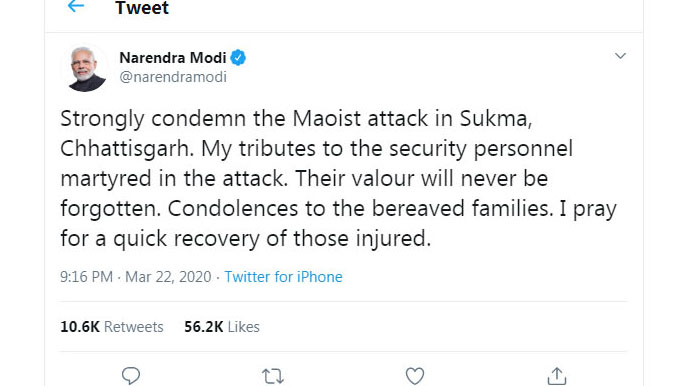Click the 9:16 PM timestamp
The height and width of the screenshot is (386, 674).
click(x=86, y=277)
